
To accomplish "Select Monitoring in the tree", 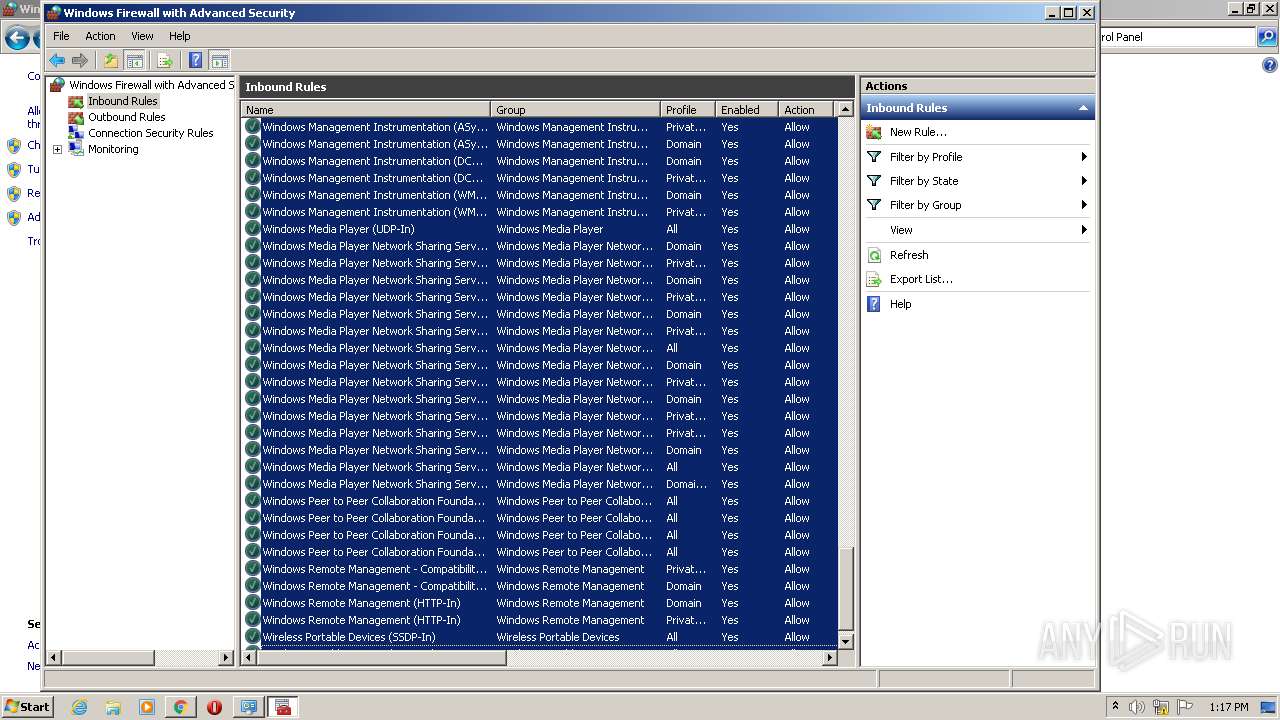I will [x=113, y=149].
